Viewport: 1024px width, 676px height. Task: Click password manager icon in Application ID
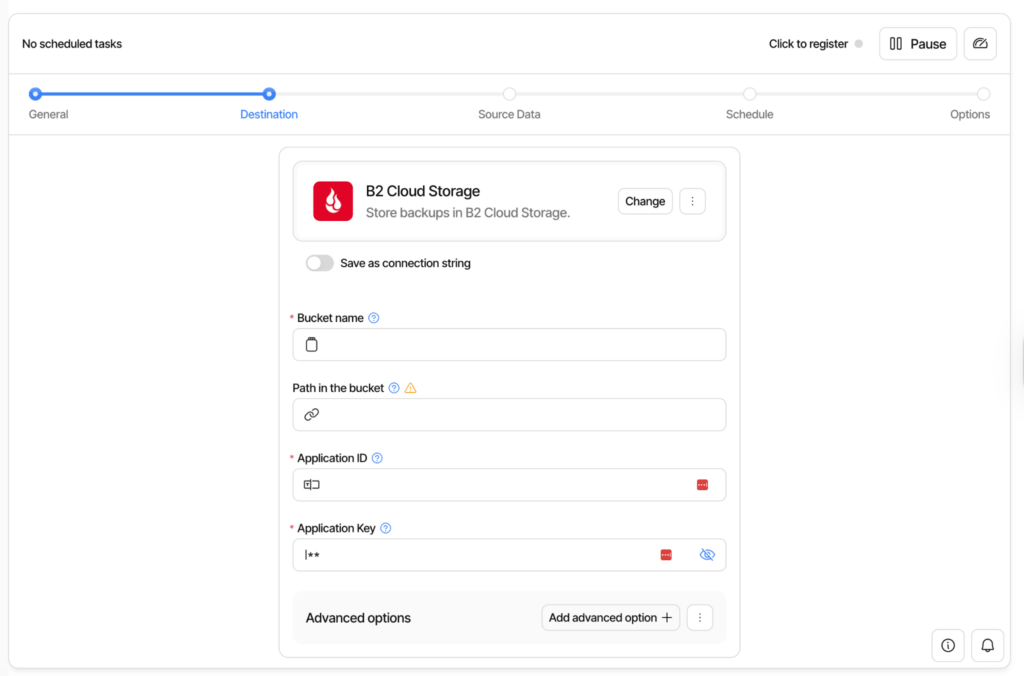(x=702, y=485)
